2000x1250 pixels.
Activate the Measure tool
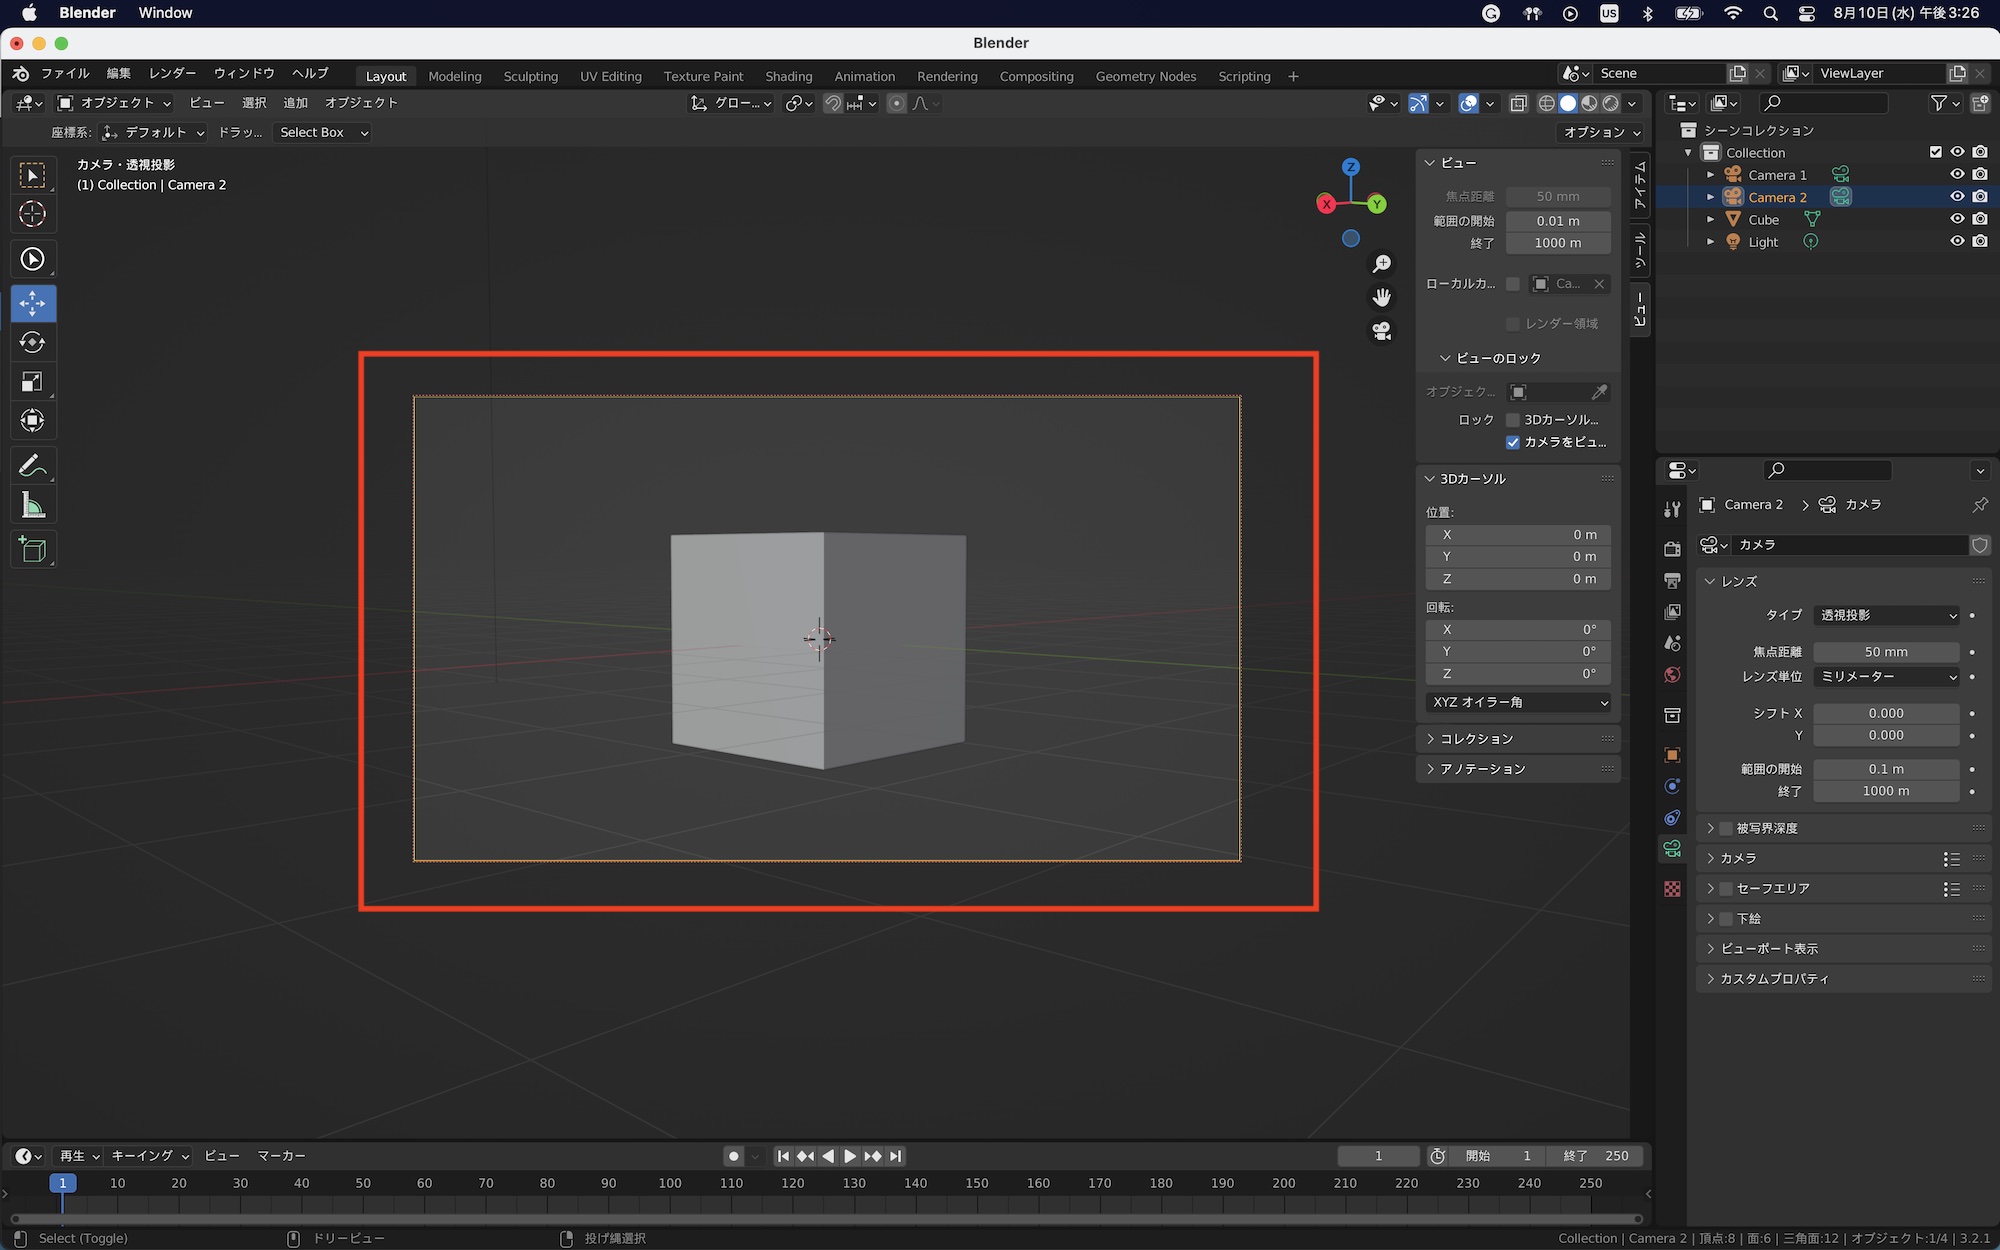tap(33, 506)
